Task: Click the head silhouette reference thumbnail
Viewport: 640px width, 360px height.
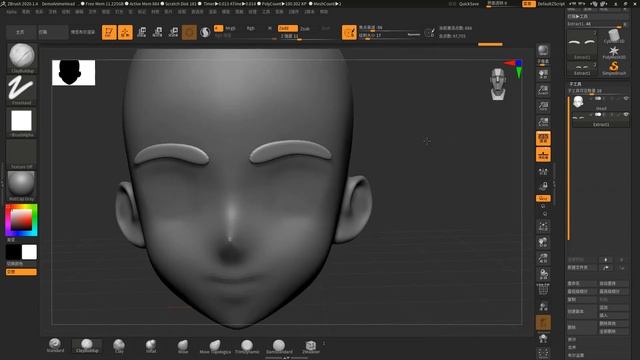Action: pos(73,73)
